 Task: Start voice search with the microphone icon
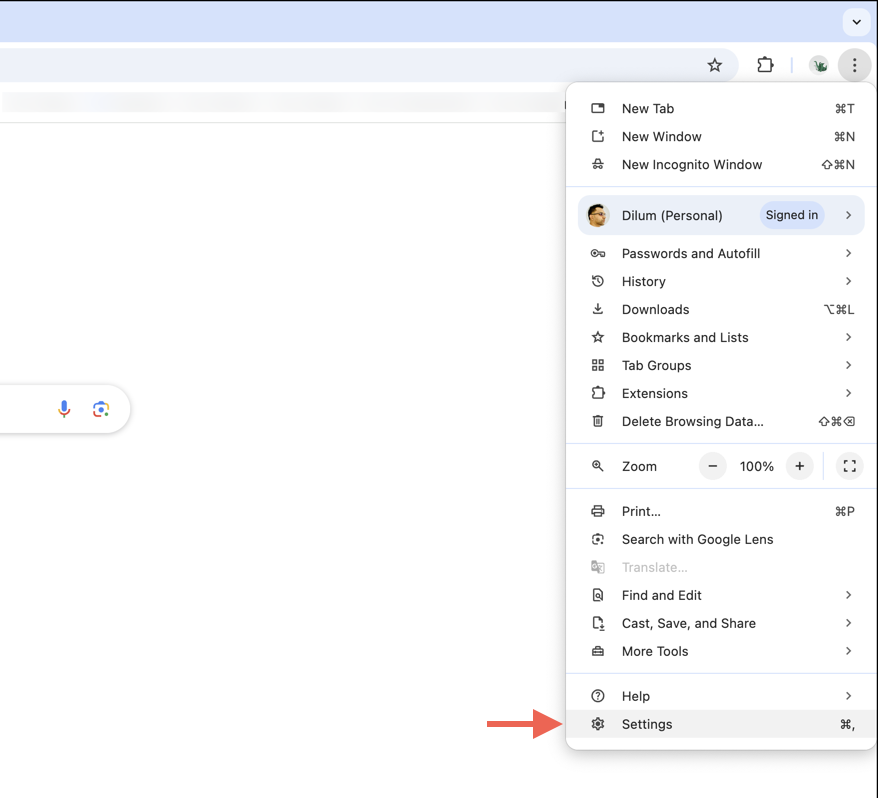click(x=64, y=409)
